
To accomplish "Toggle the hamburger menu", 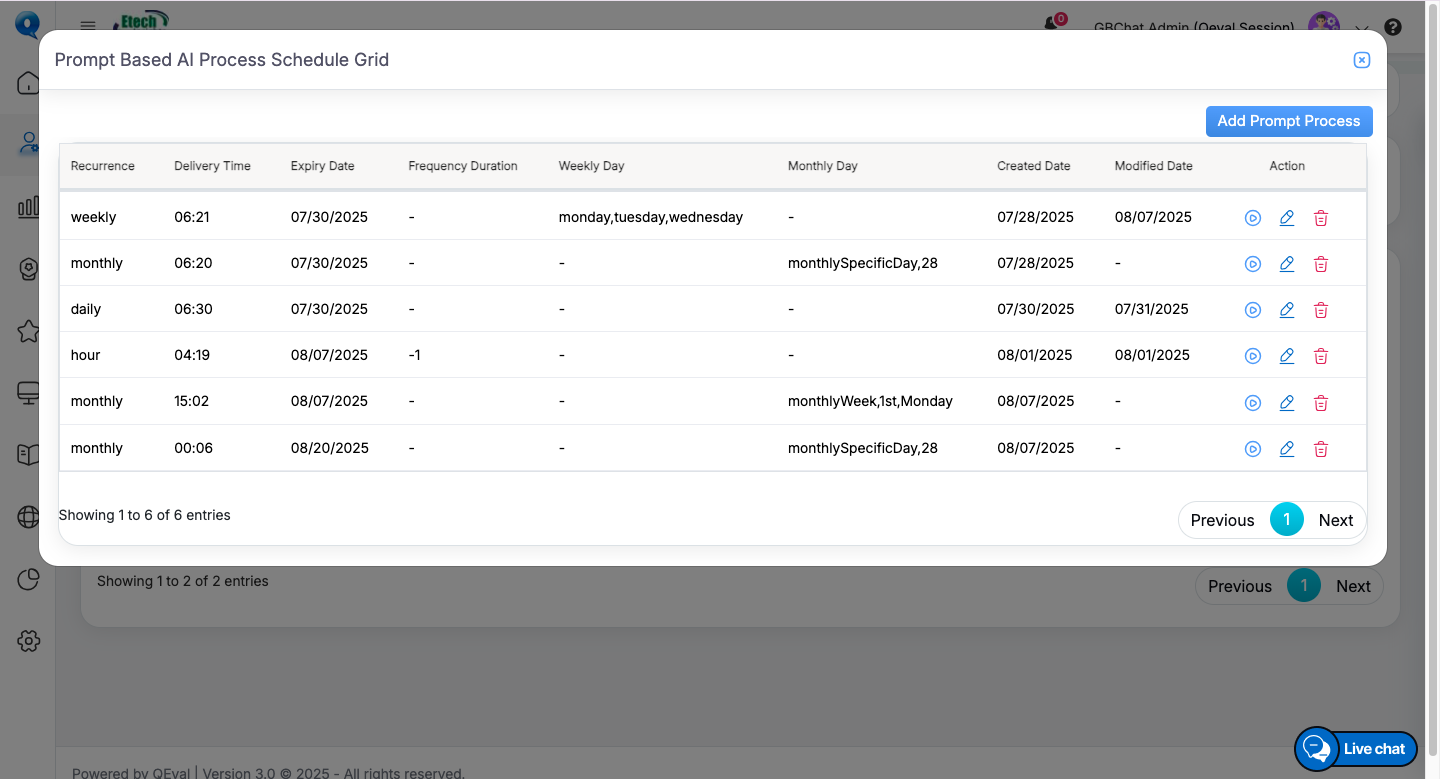I will coord(88,26).
